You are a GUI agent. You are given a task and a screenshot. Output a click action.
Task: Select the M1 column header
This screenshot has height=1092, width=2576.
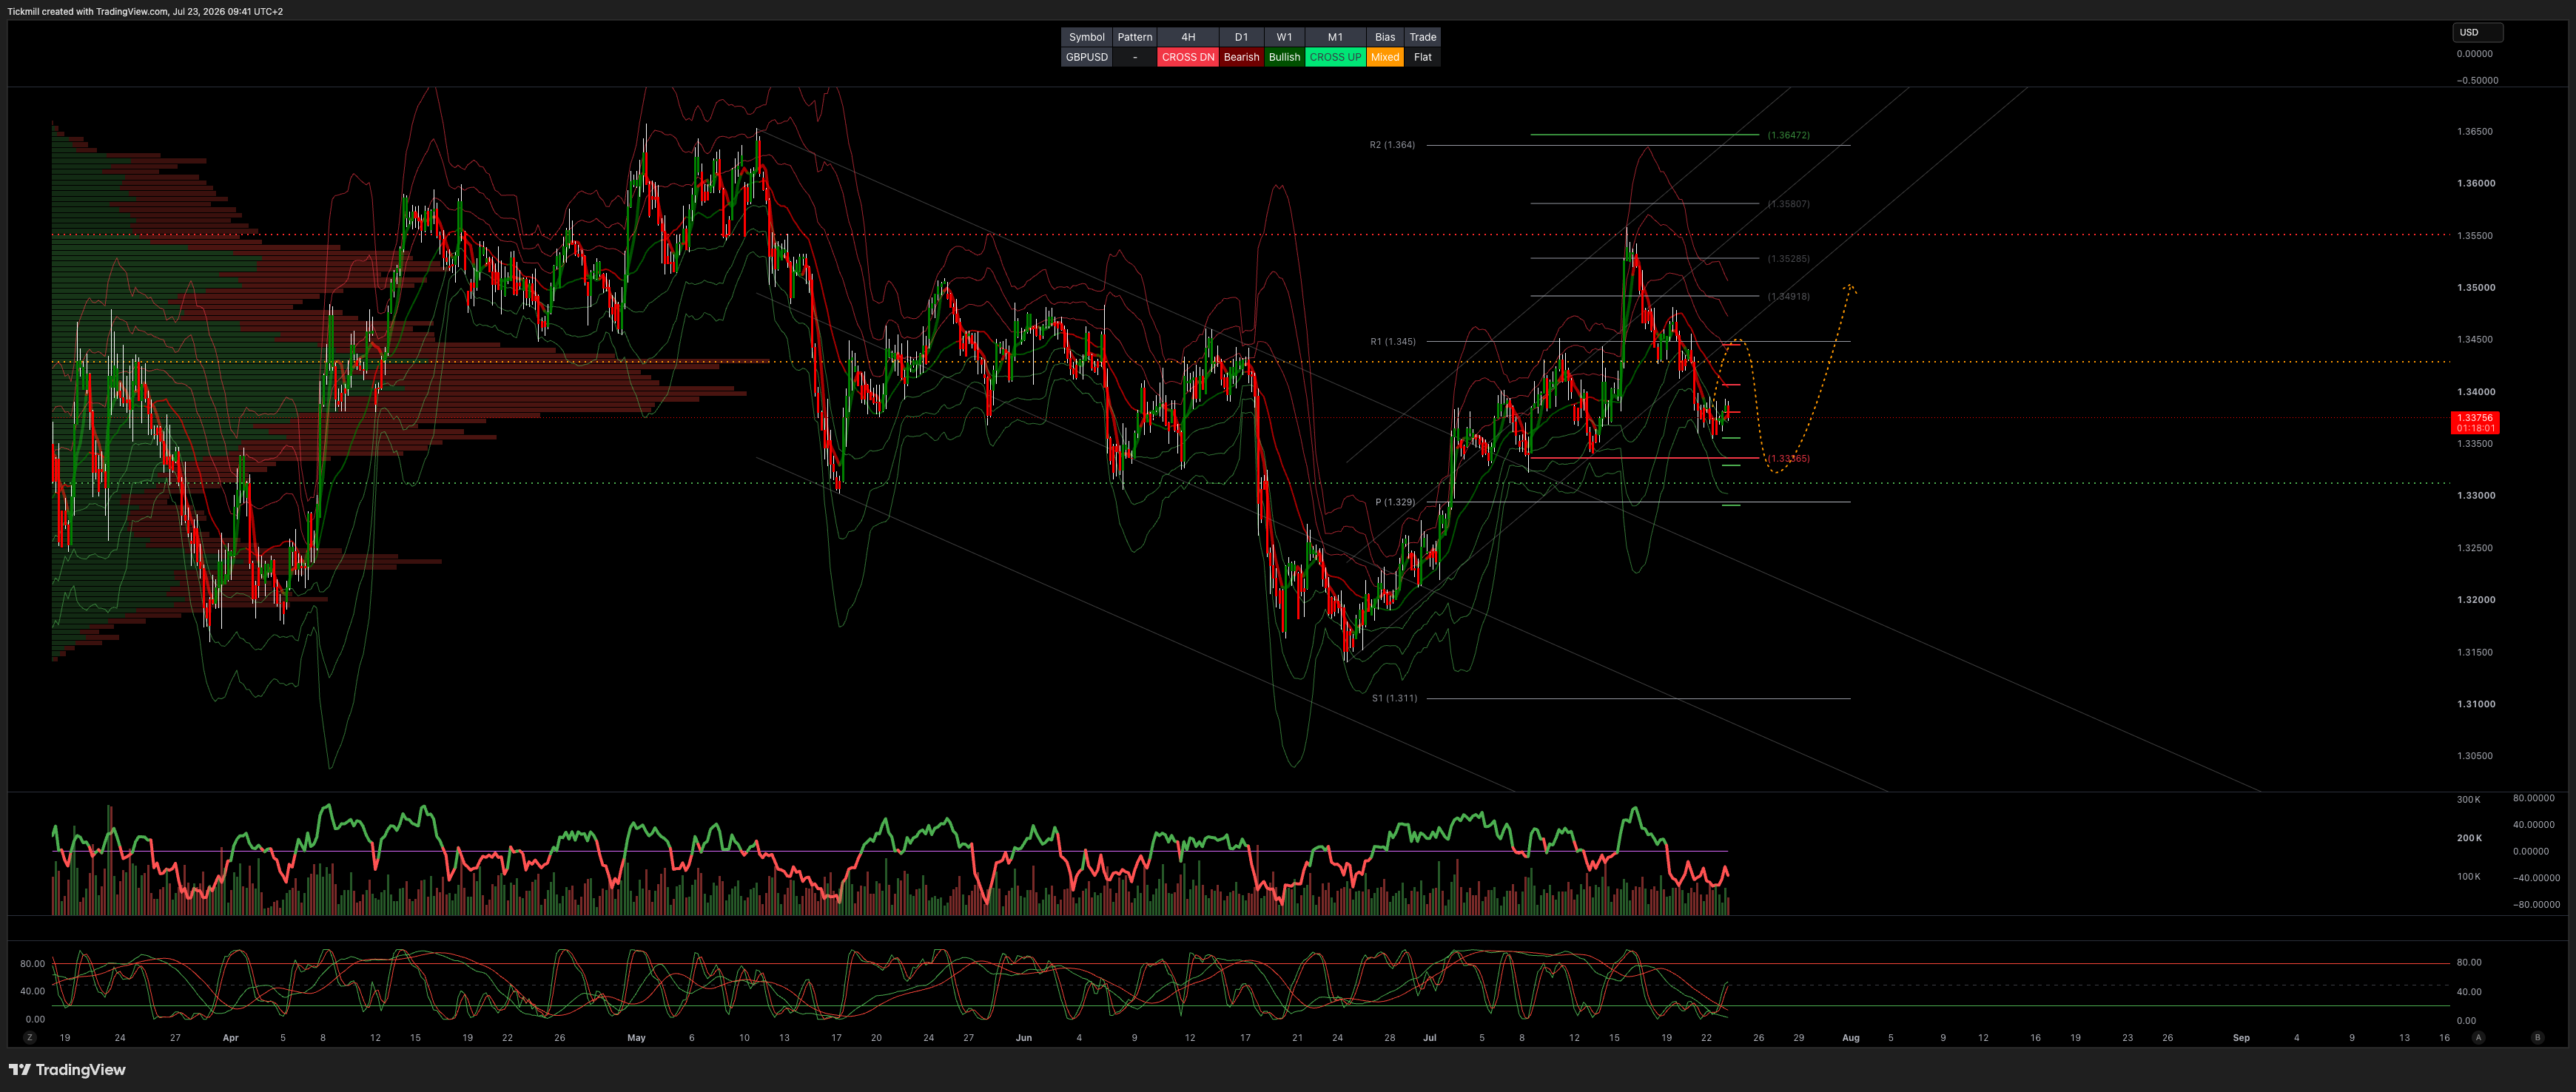tap(1335, 37)
